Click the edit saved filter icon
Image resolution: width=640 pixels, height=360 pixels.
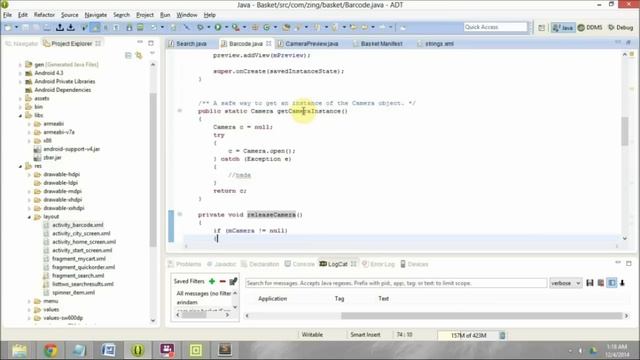233,281
